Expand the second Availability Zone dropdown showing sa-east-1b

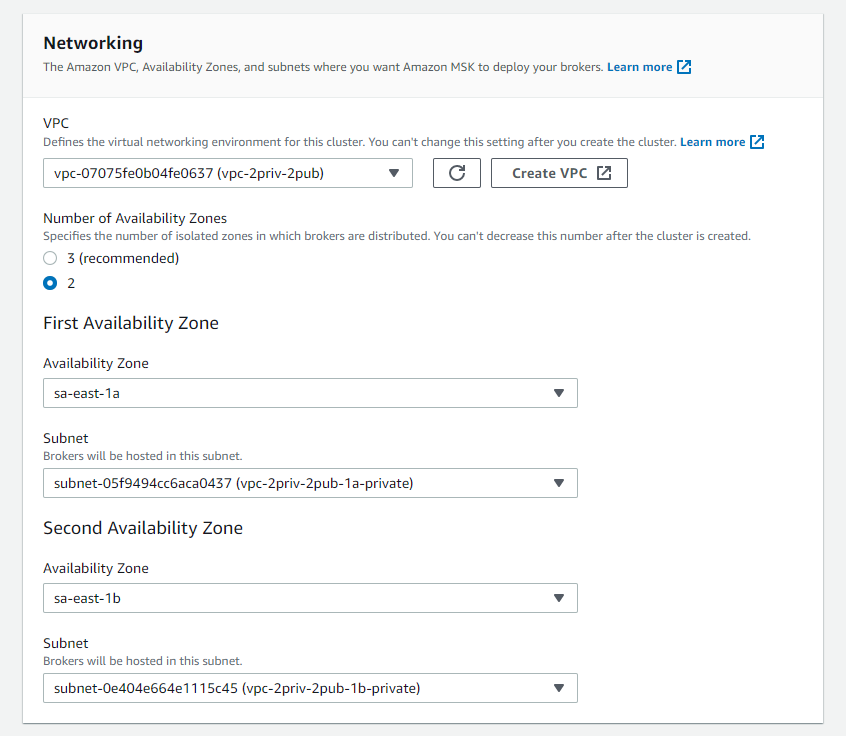point(310,598)
